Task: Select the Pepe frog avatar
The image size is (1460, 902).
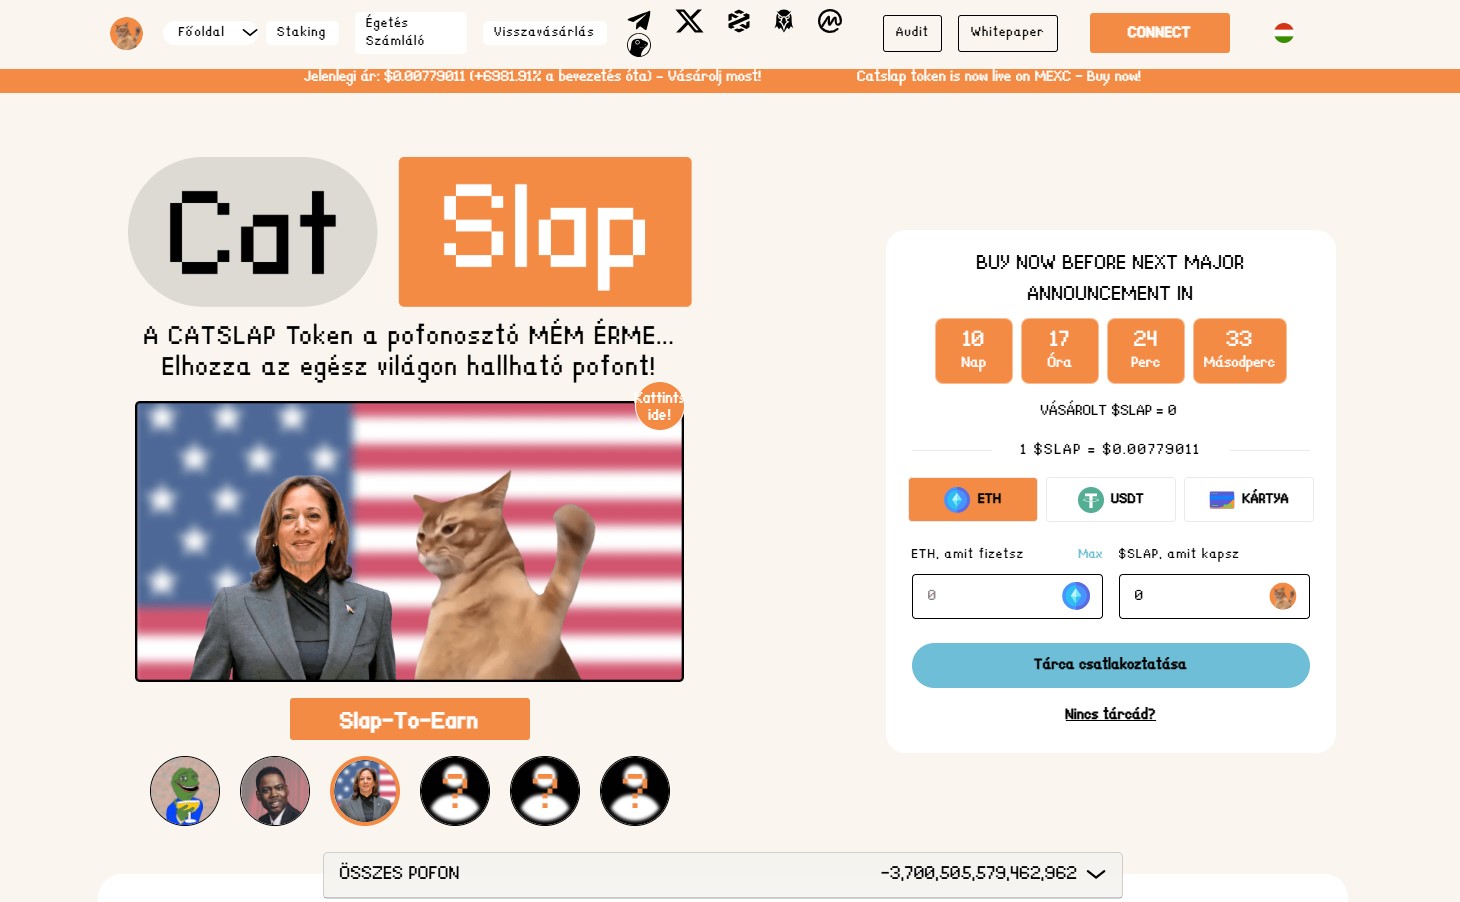Action: pyautogui.click(x=185, y=791)
